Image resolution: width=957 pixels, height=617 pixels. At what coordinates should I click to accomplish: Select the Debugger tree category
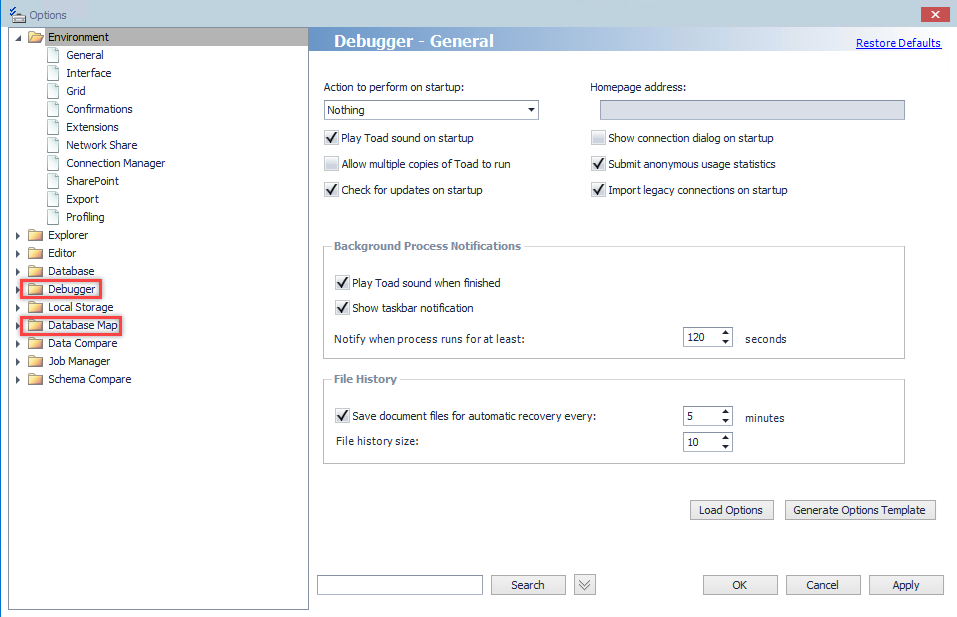[x=71, y=289]
